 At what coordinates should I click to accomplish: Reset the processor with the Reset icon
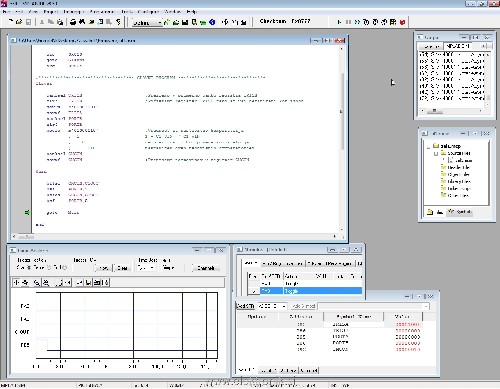[393, 22]
